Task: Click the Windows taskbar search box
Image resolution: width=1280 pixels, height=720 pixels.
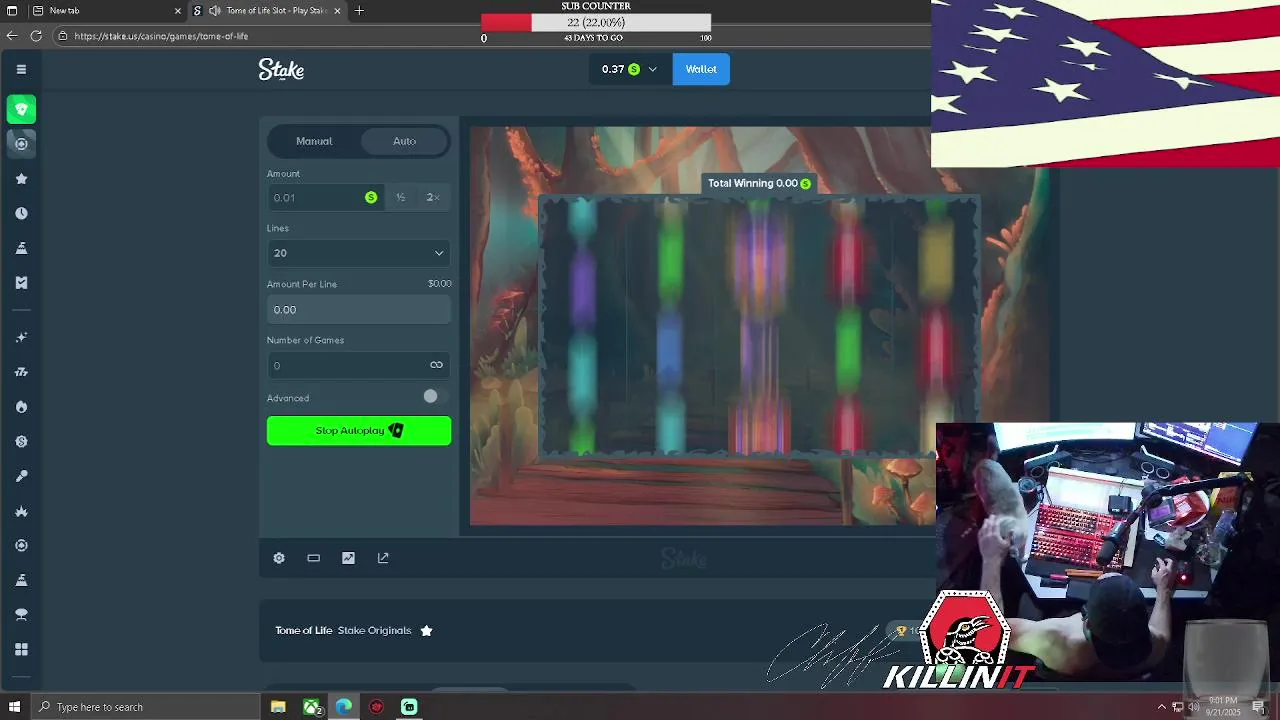Action: point(145,707)
